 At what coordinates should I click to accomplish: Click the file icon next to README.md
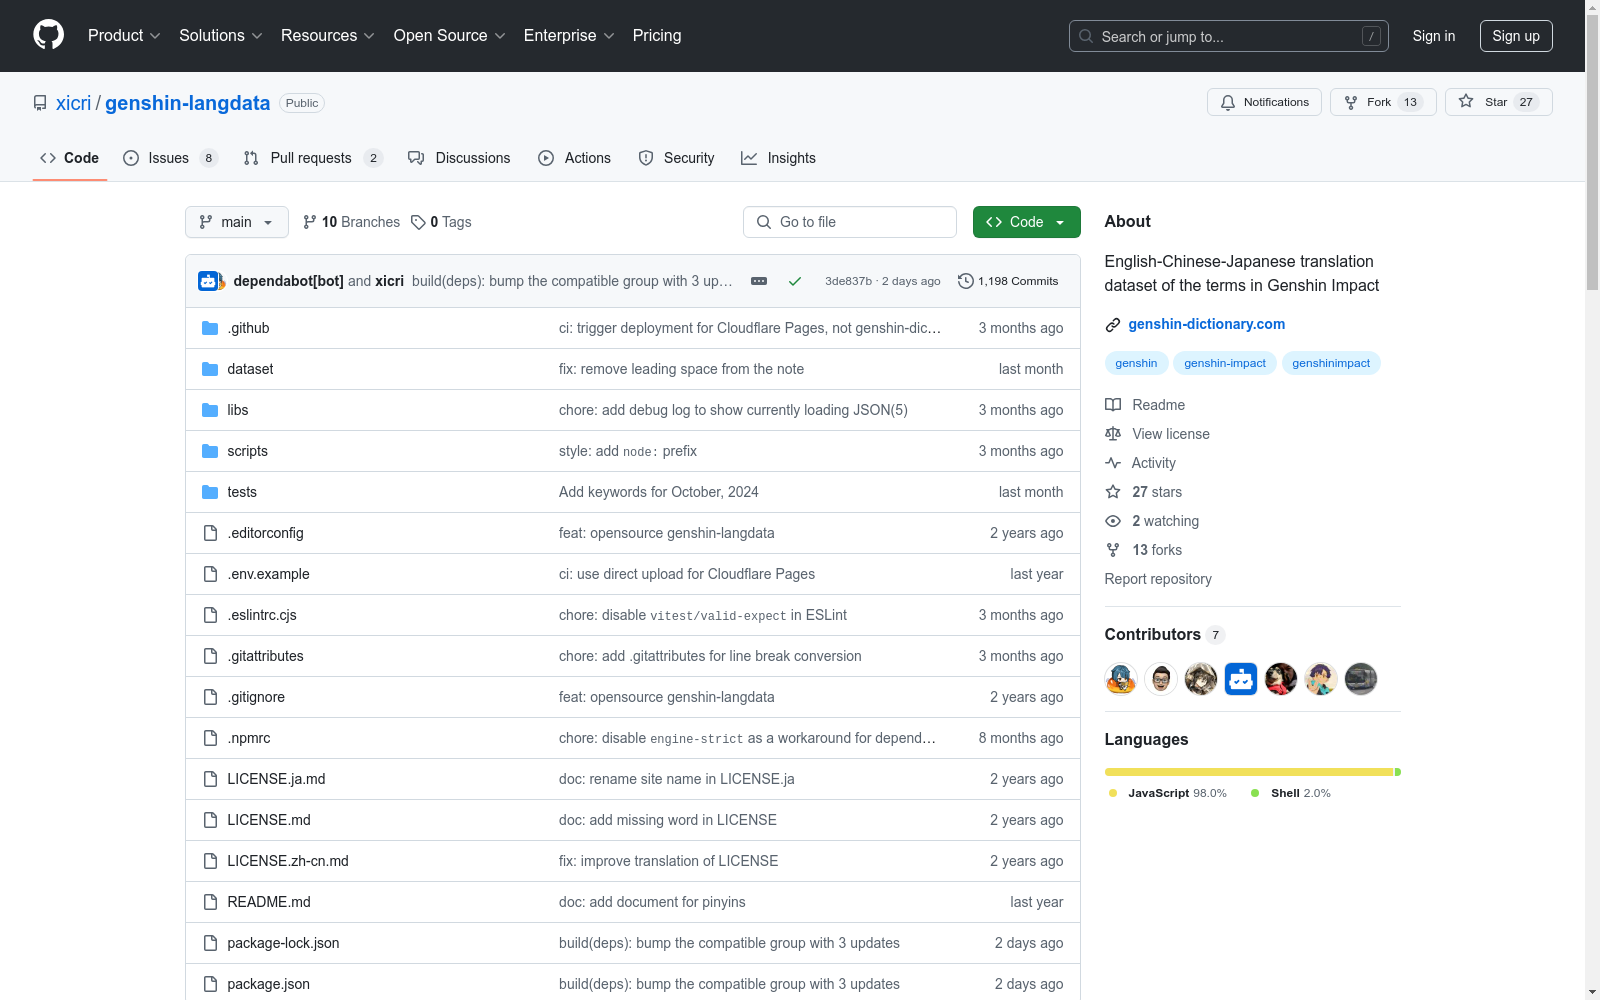coord(210,902)
